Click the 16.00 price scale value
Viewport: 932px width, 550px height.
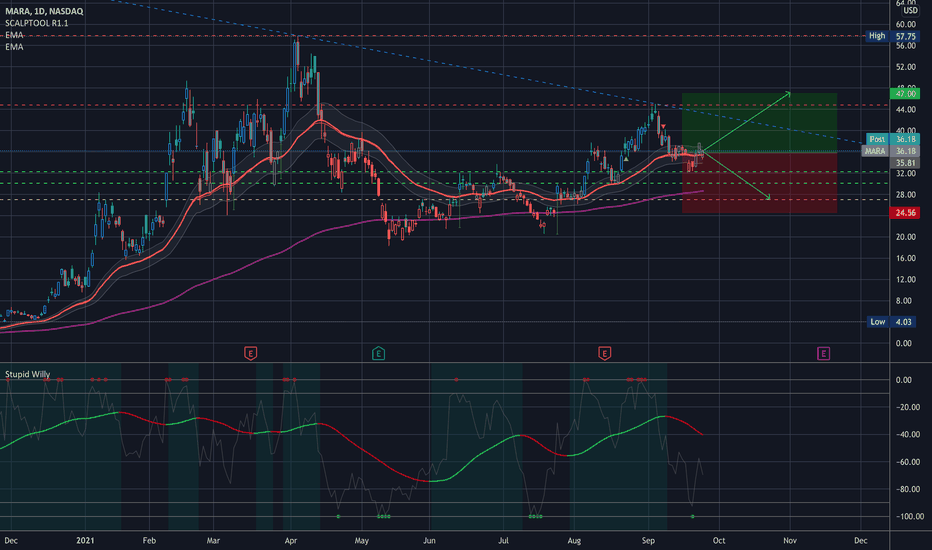coord(906,259)
